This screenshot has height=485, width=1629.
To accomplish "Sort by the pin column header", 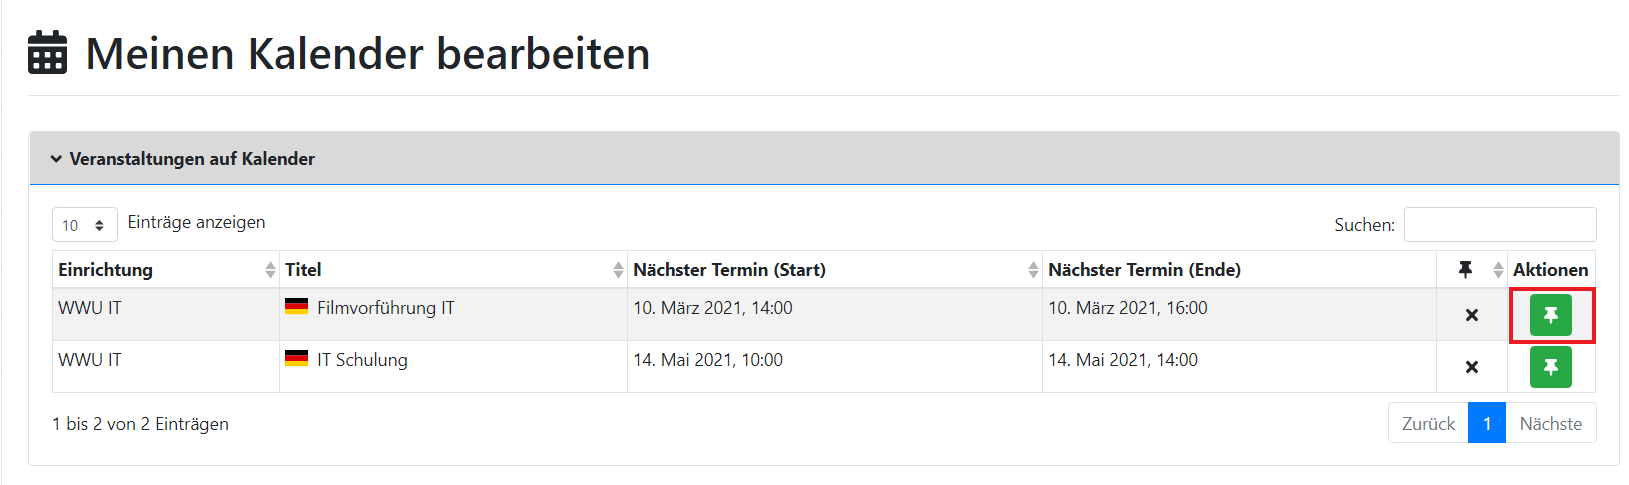I will (1472, 269).
